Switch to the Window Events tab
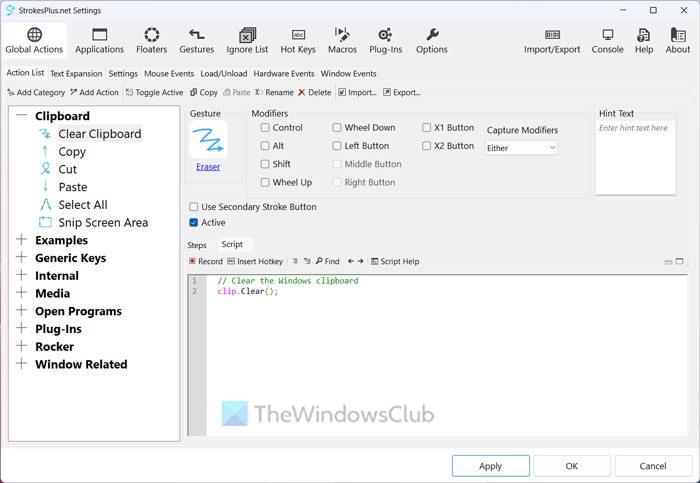The width and height of the screenshot is (700, 483). [348, 74]
